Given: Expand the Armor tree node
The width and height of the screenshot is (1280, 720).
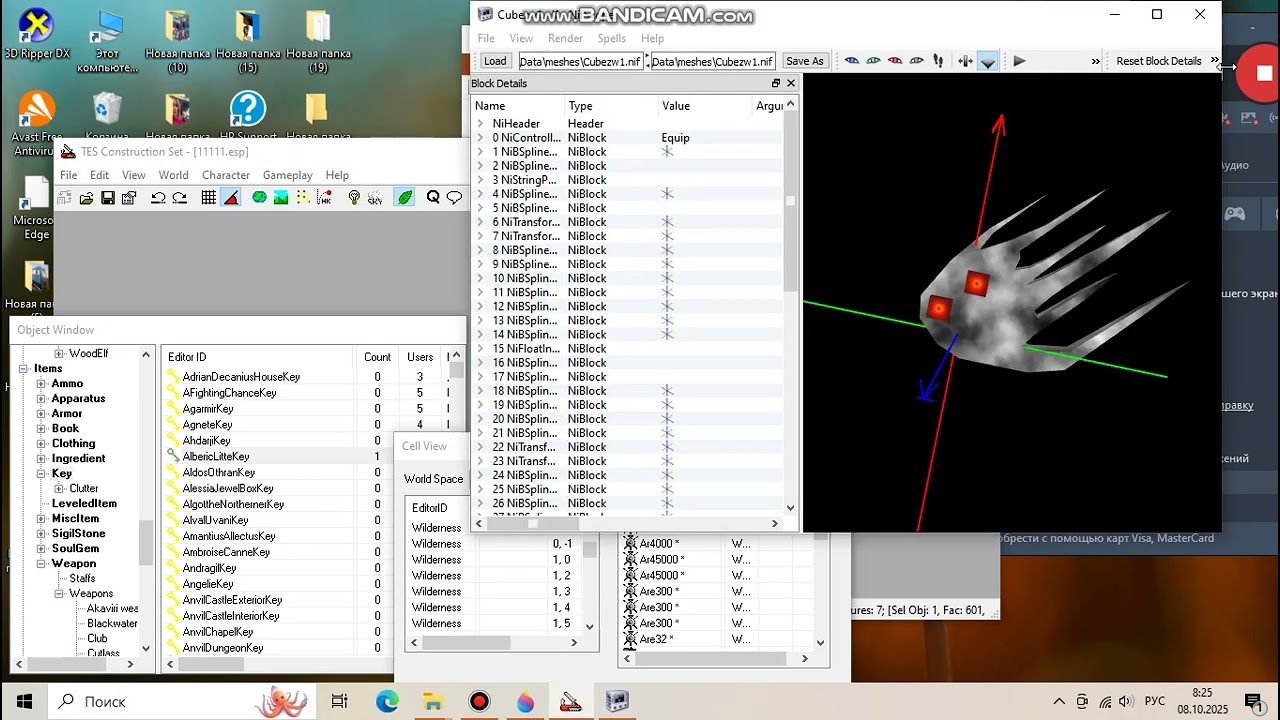Looking at the screenshot, I should pos(41,414).
